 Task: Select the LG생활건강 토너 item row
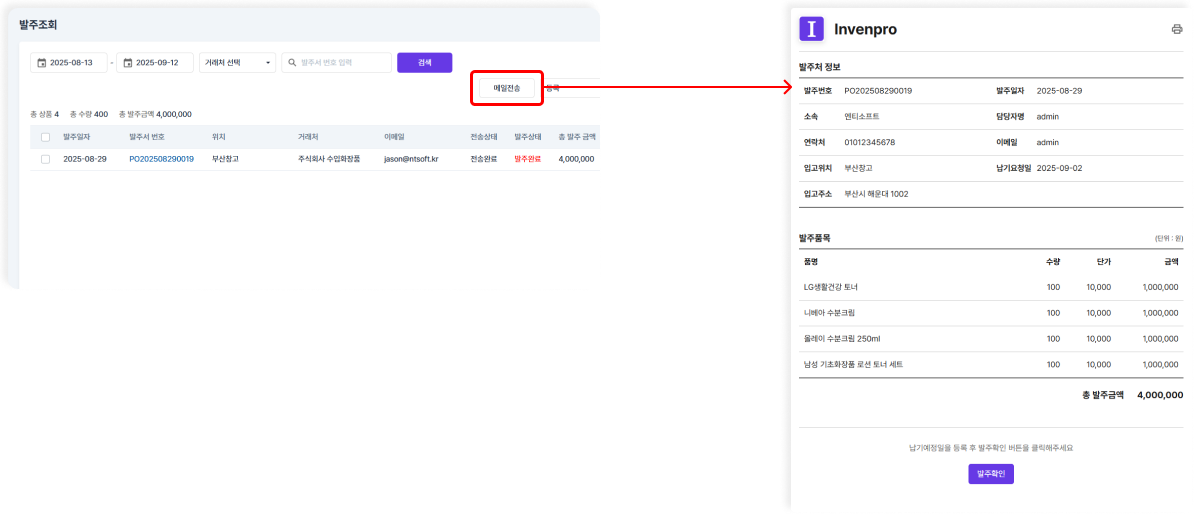click(x=985, y=287)
